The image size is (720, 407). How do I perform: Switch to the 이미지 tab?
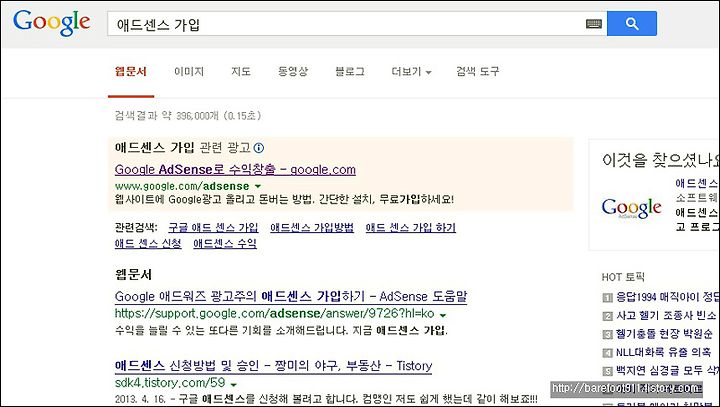pyautogui.click(x=189, y=72)
